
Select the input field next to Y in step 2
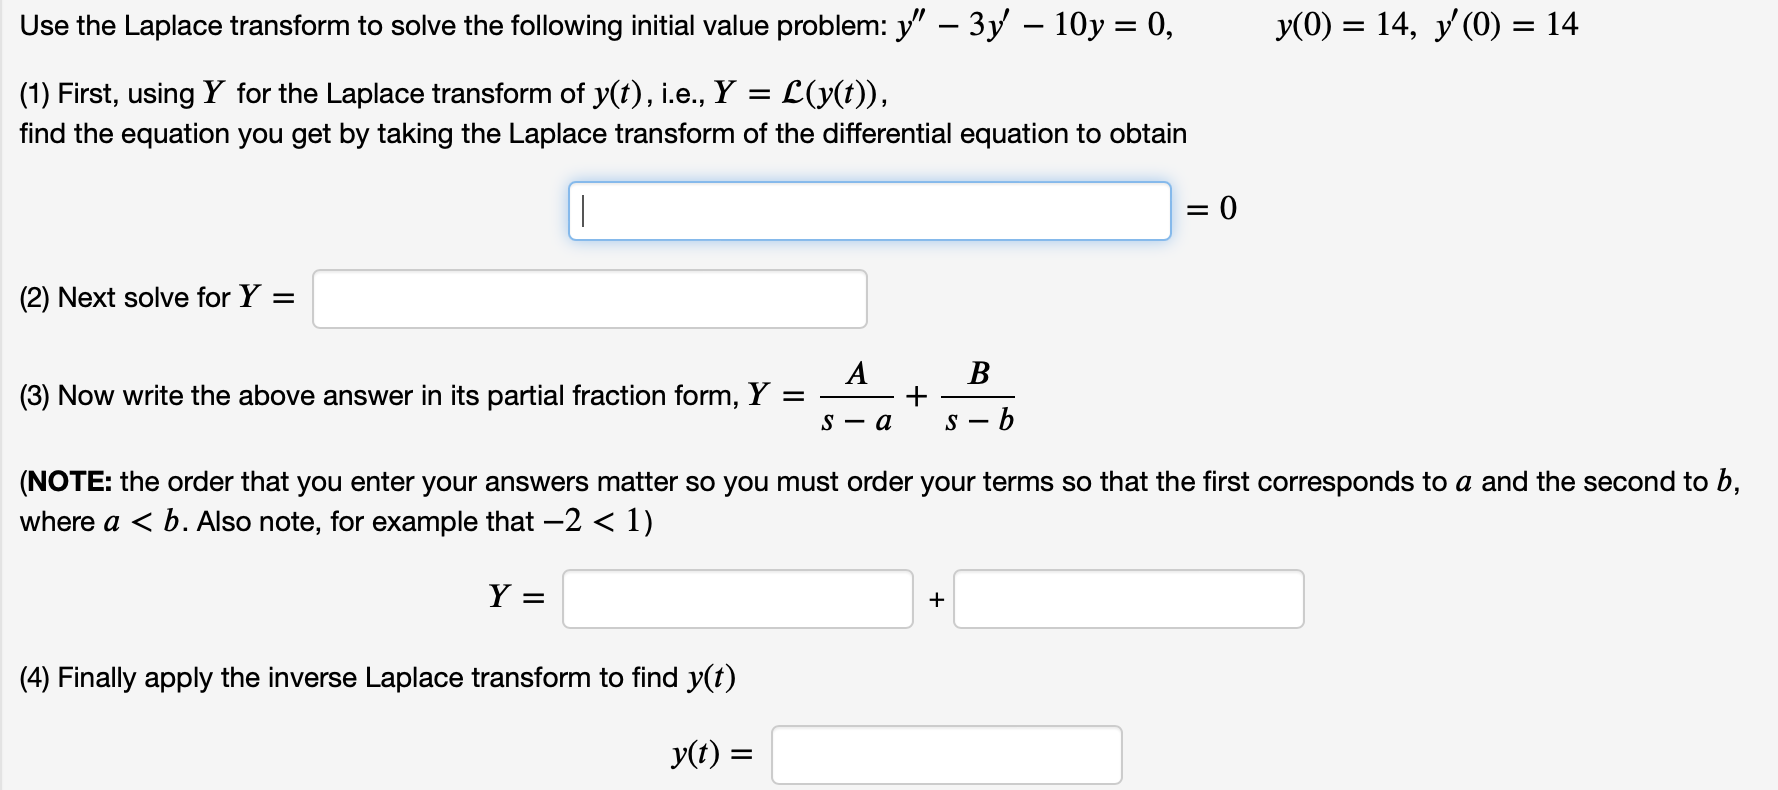588,297
